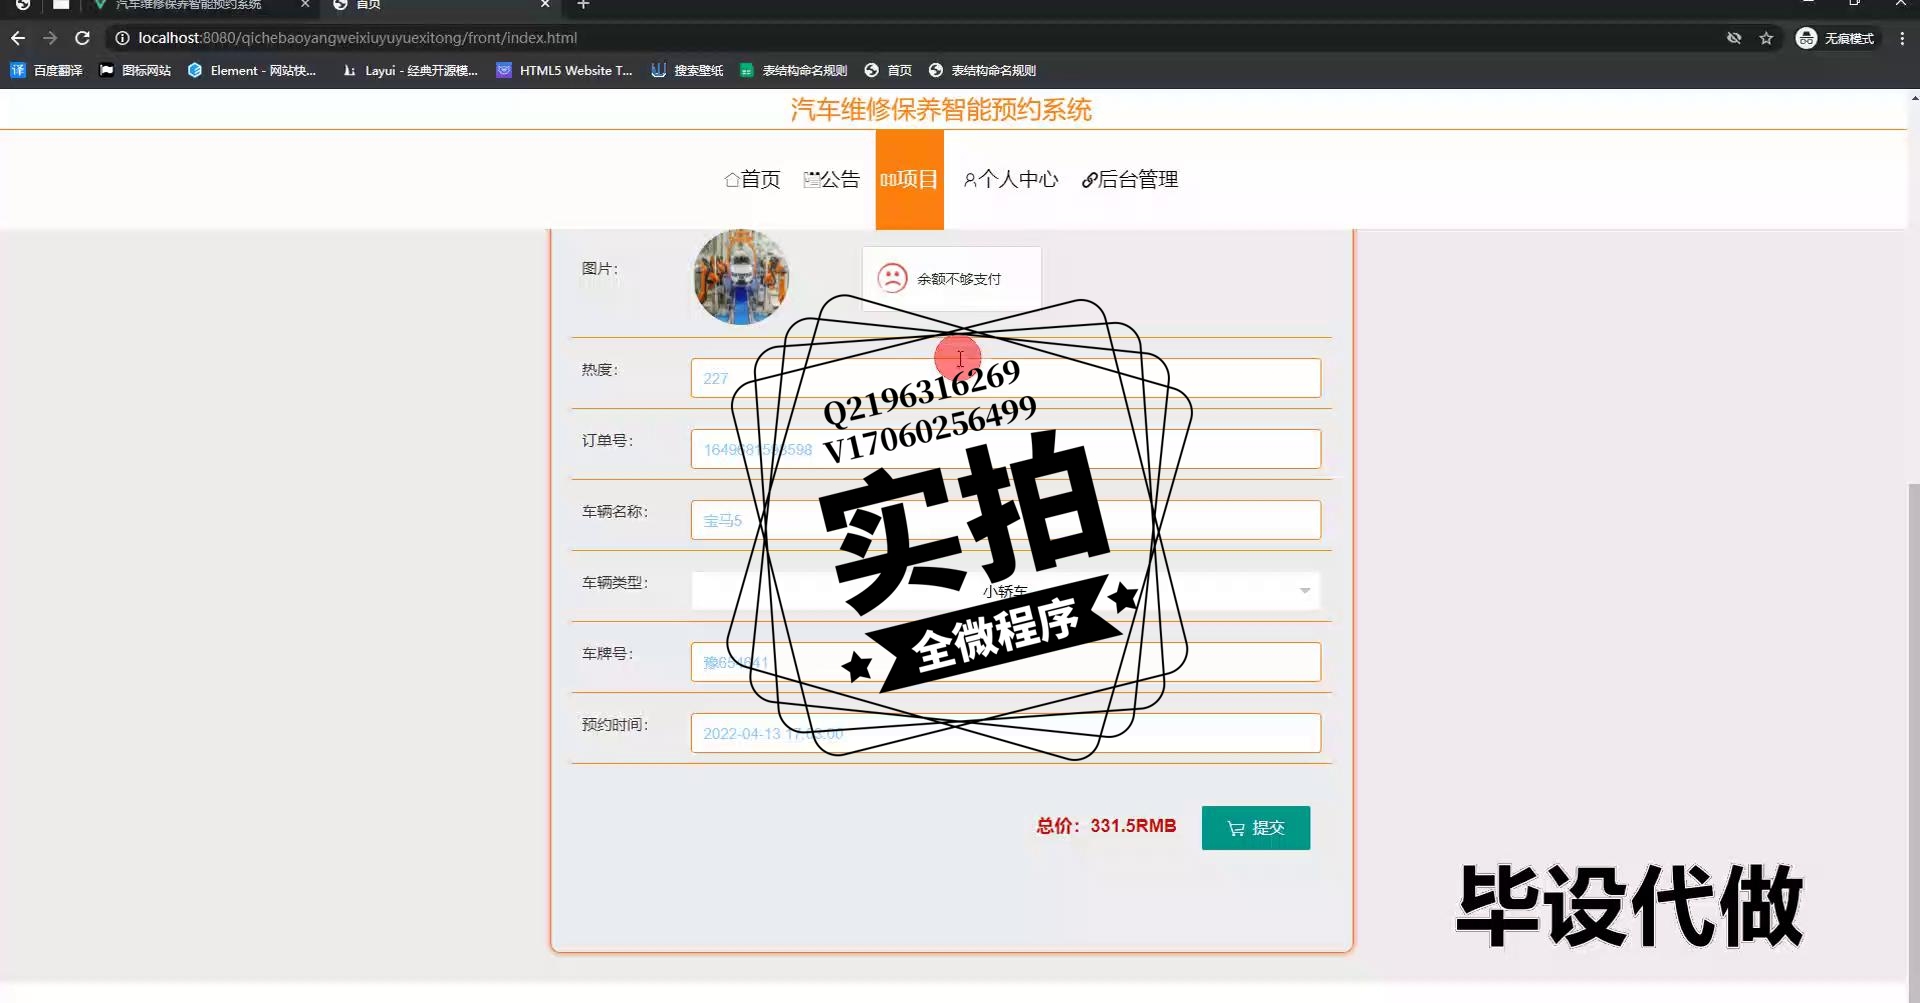Bookmark this page with star icon
Viewport: 1920px width, 1003px height.
[1766, 38]
